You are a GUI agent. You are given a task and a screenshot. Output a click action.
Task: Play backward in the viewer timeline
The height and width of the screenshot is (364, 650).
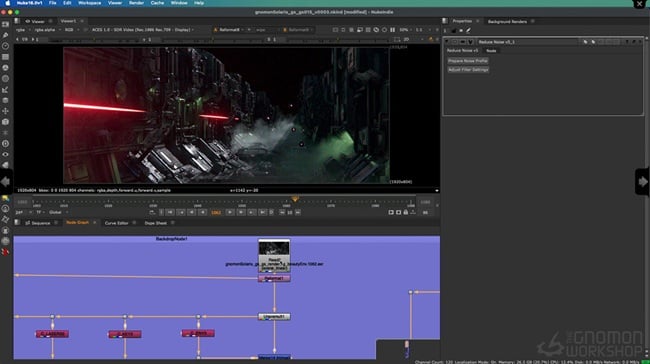click(x=203, y=212)
